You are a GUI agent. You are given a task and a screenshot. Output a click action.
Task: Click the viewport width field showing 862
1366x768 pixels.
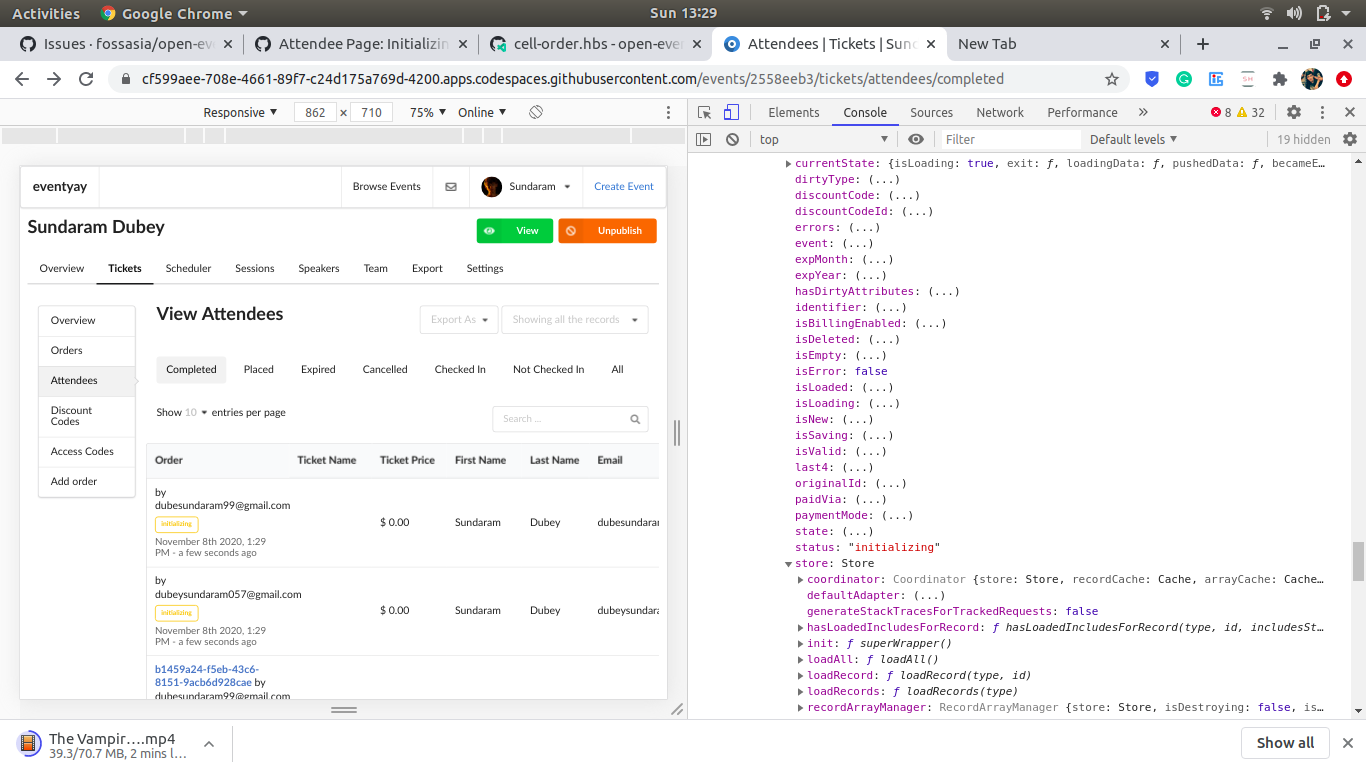point(315,112)
